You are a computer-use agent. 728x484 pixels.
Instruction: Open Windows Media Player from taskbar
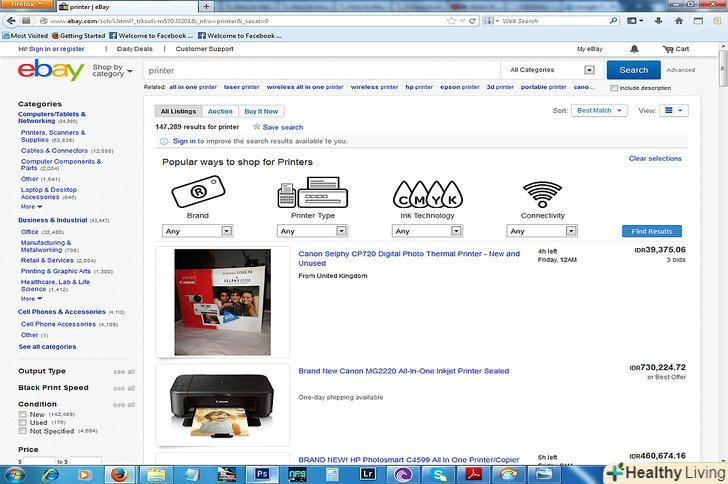click(84, 475)
